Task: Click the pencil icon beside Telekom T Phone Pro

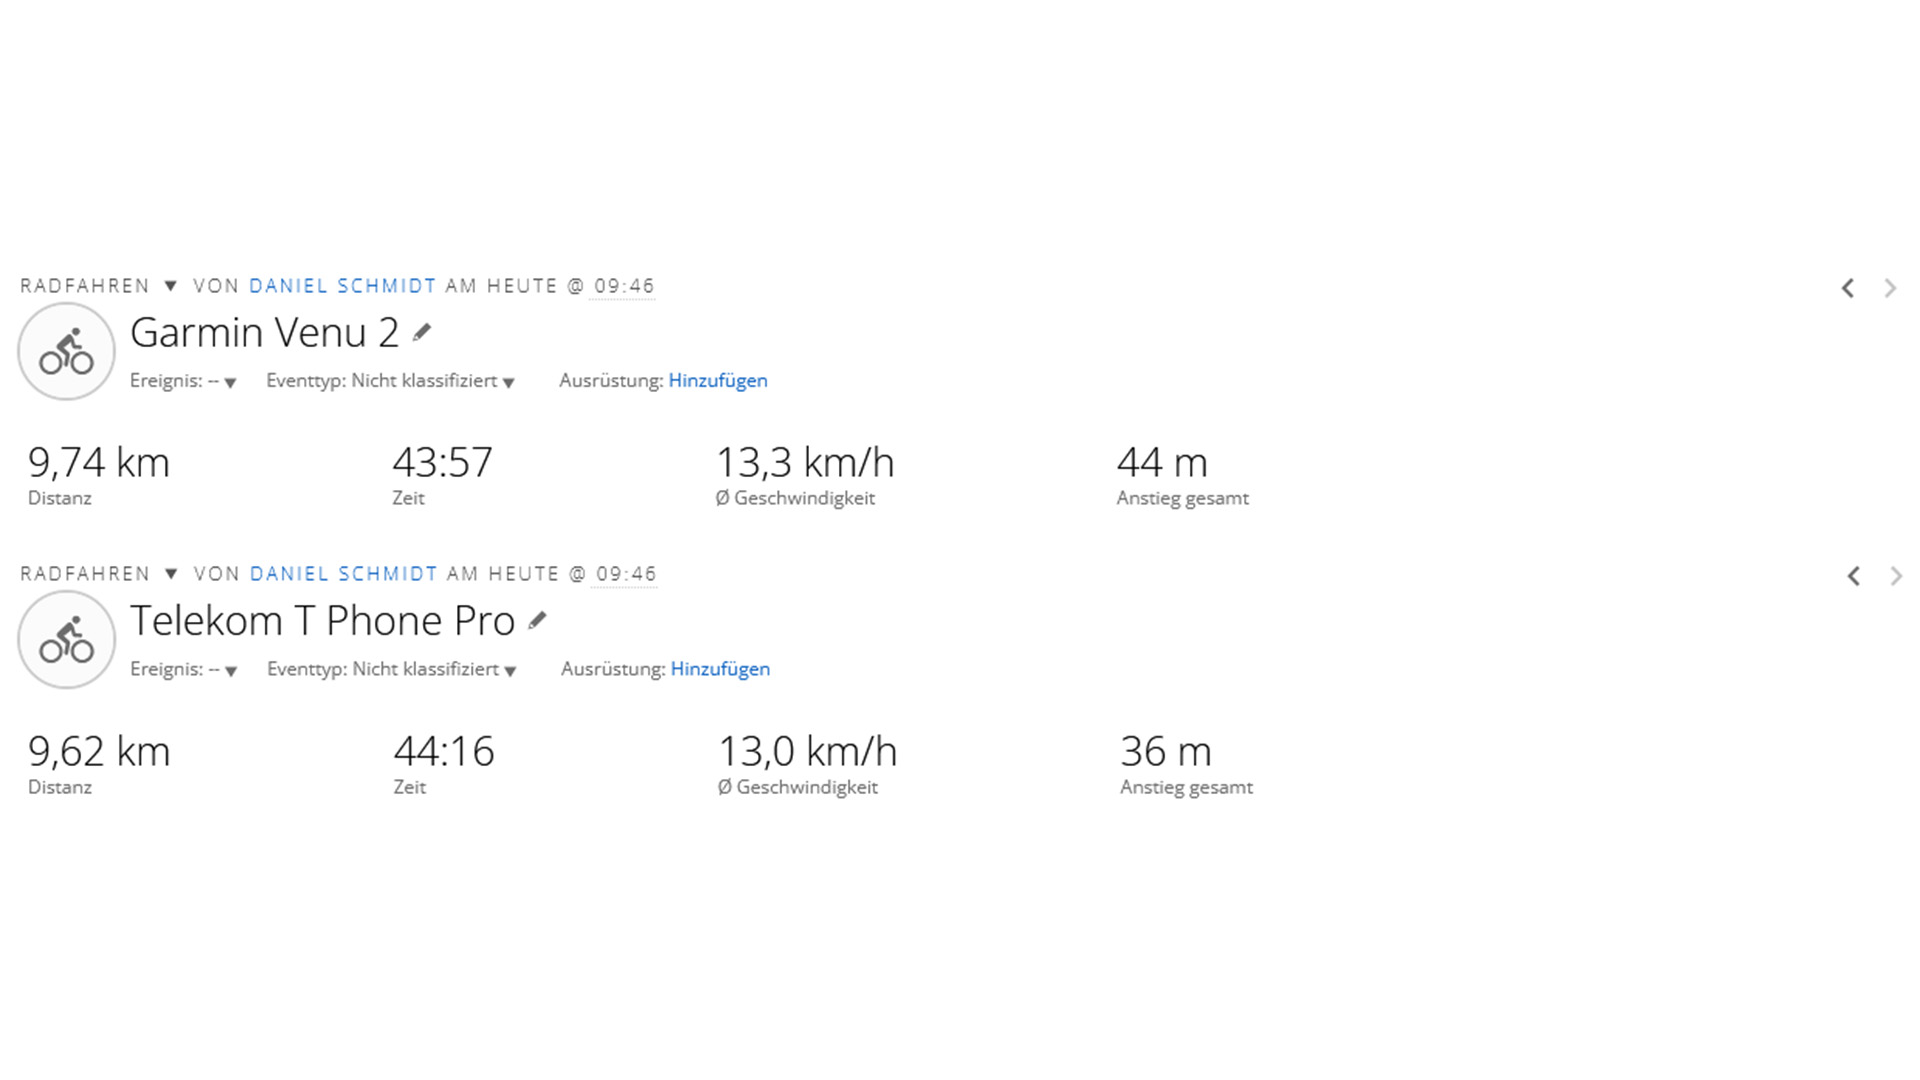Action: point(538,621)
